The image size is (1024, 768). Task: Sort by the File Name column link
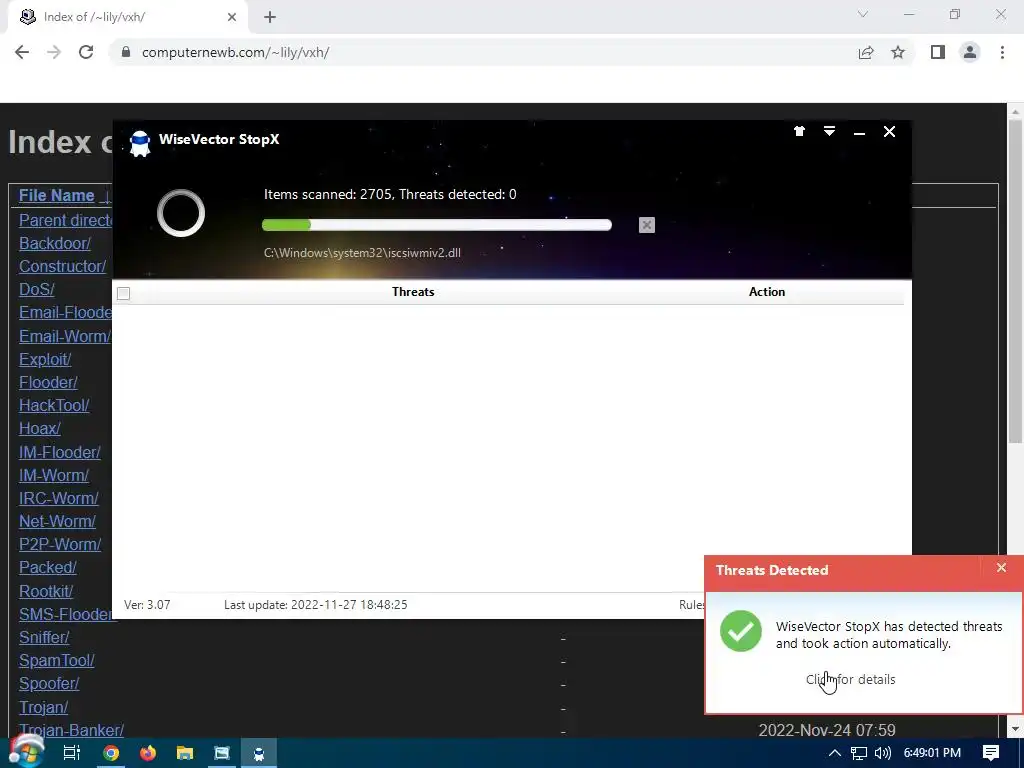click(56, 195)
